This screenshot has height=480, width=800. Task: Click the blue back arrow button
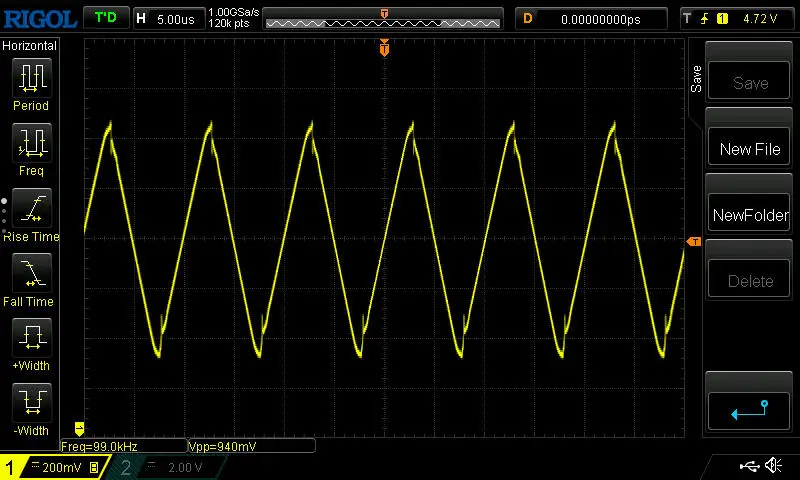pos(749,411)
